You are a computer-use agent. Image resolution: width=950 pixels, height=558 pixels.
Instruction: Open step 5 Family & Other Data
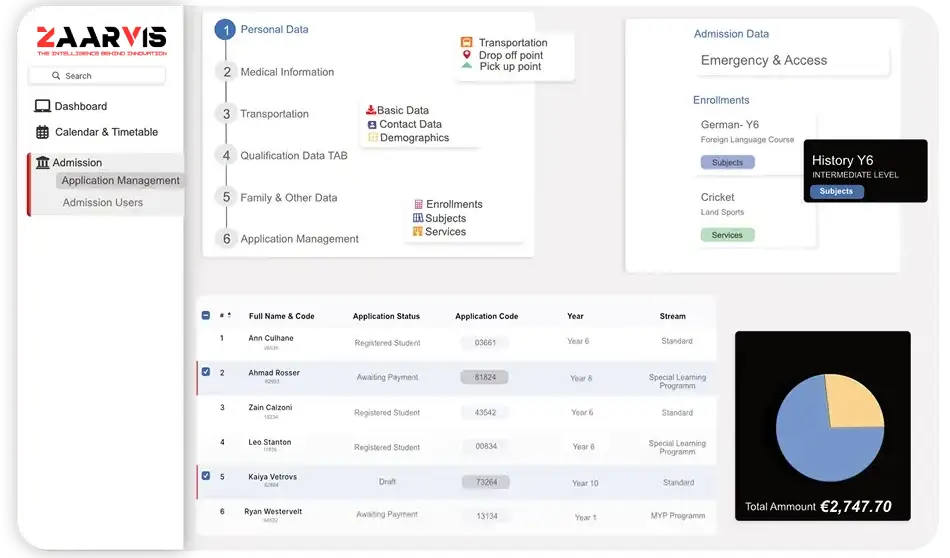click(x=288, y=198)
